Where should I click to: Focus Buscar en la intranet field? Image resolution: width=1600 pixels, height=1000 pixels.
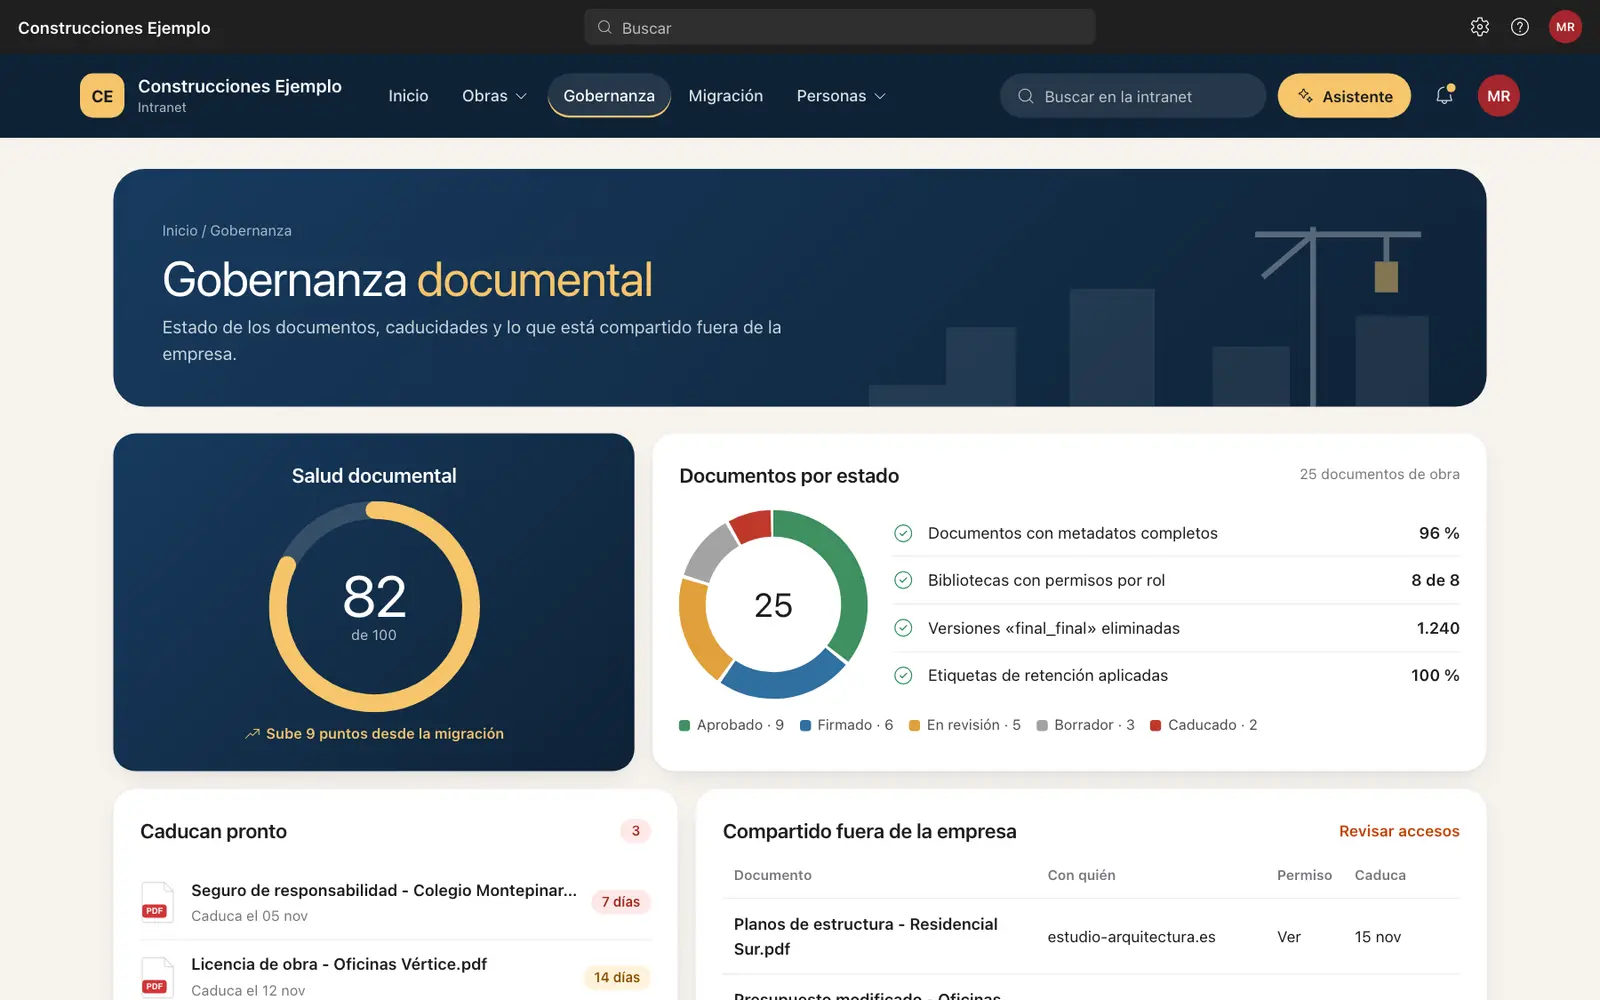1133,96
